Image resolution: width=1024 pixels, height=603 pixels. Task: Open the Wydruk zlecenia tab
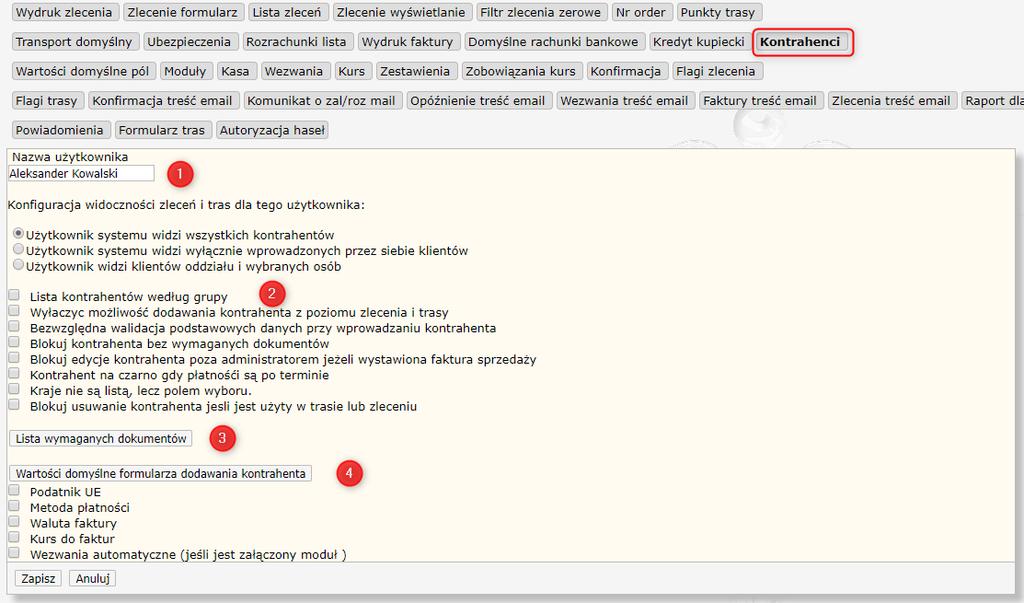(64, 12)
